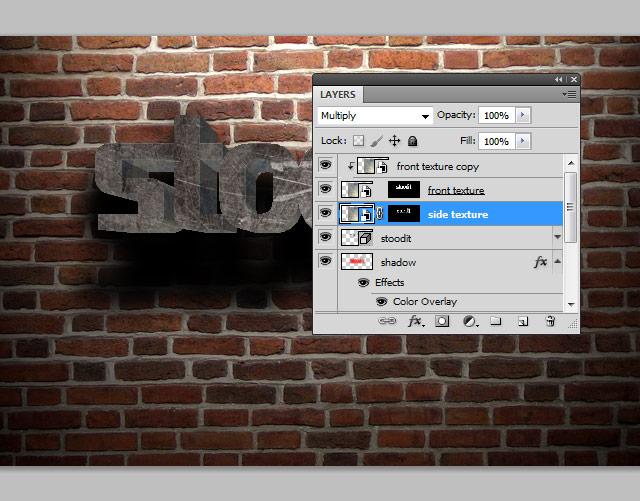Delete layer trash icon
Viewport: 640px width, 501px height.
coord(550,321)
